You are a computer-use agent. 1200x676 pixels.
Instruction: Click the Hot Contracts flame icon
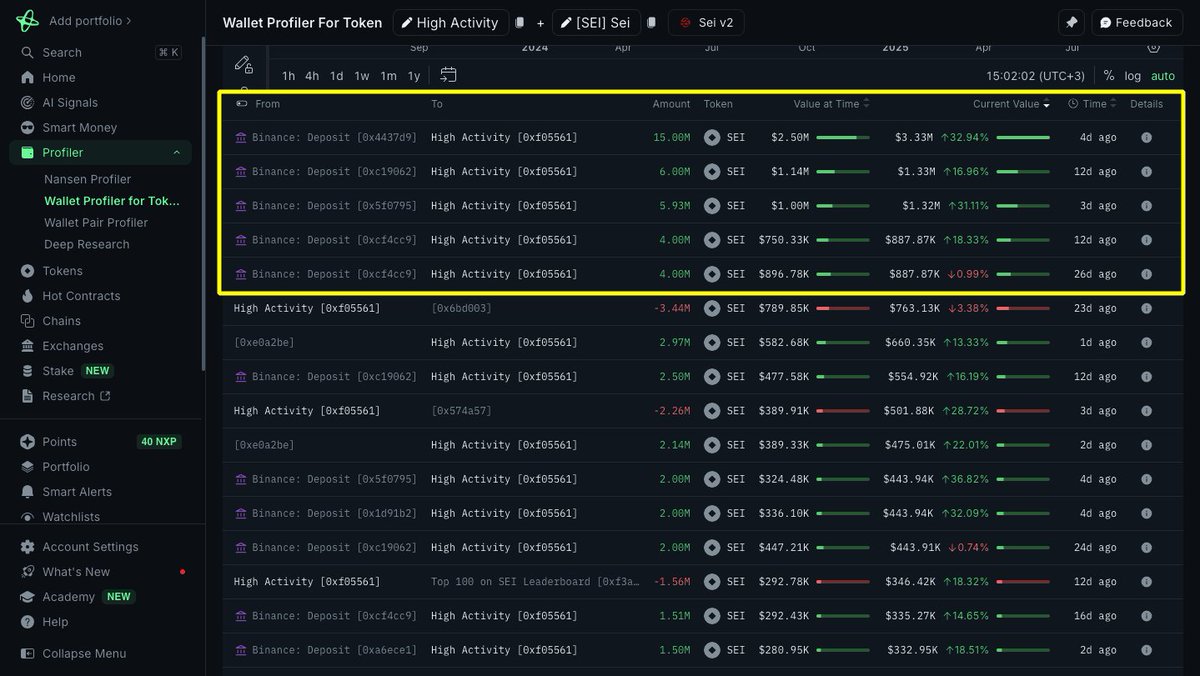[27, 296]
